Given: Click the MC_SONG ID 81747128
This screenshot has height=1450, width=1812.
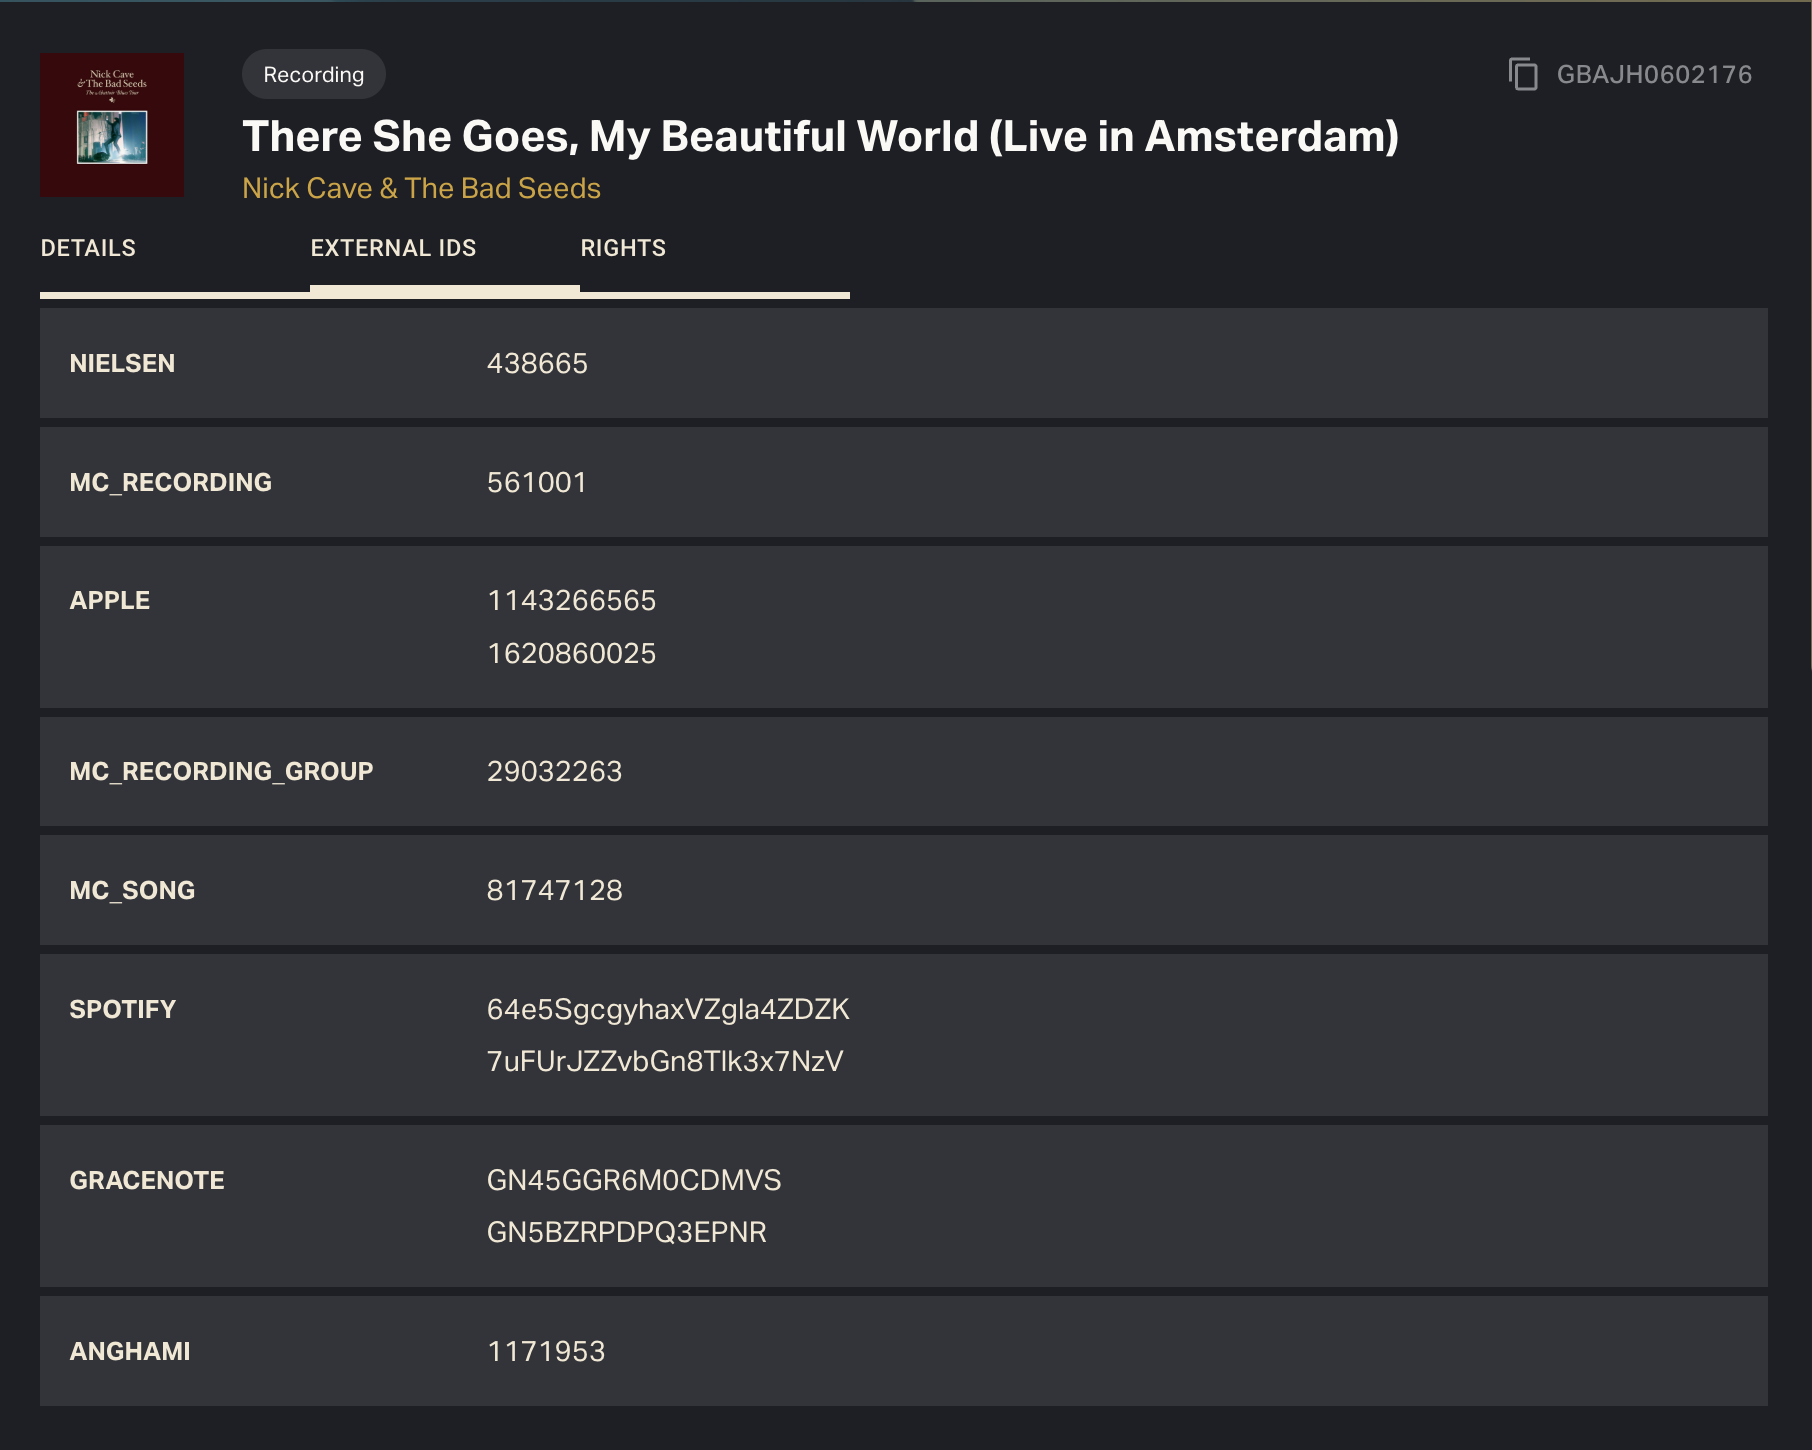Looking at the screenshot, I should pyautogui.click(x=554, y=890).
